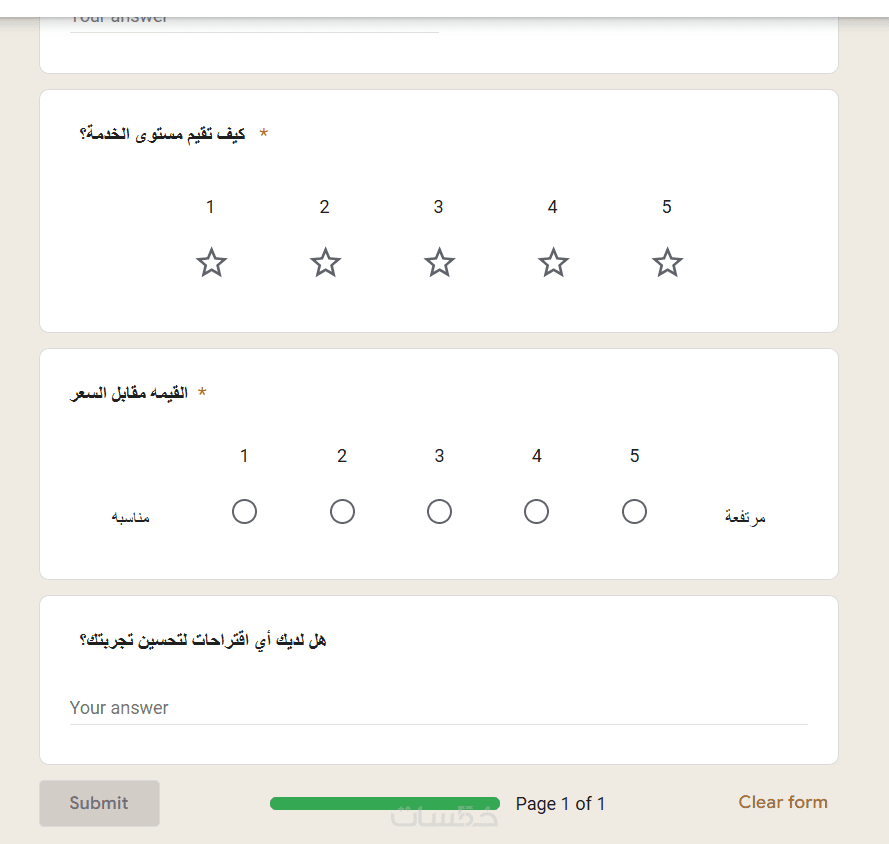Click the number 5 label above the stars
Viewport: 889px width, 844px height.
point(667,207)
